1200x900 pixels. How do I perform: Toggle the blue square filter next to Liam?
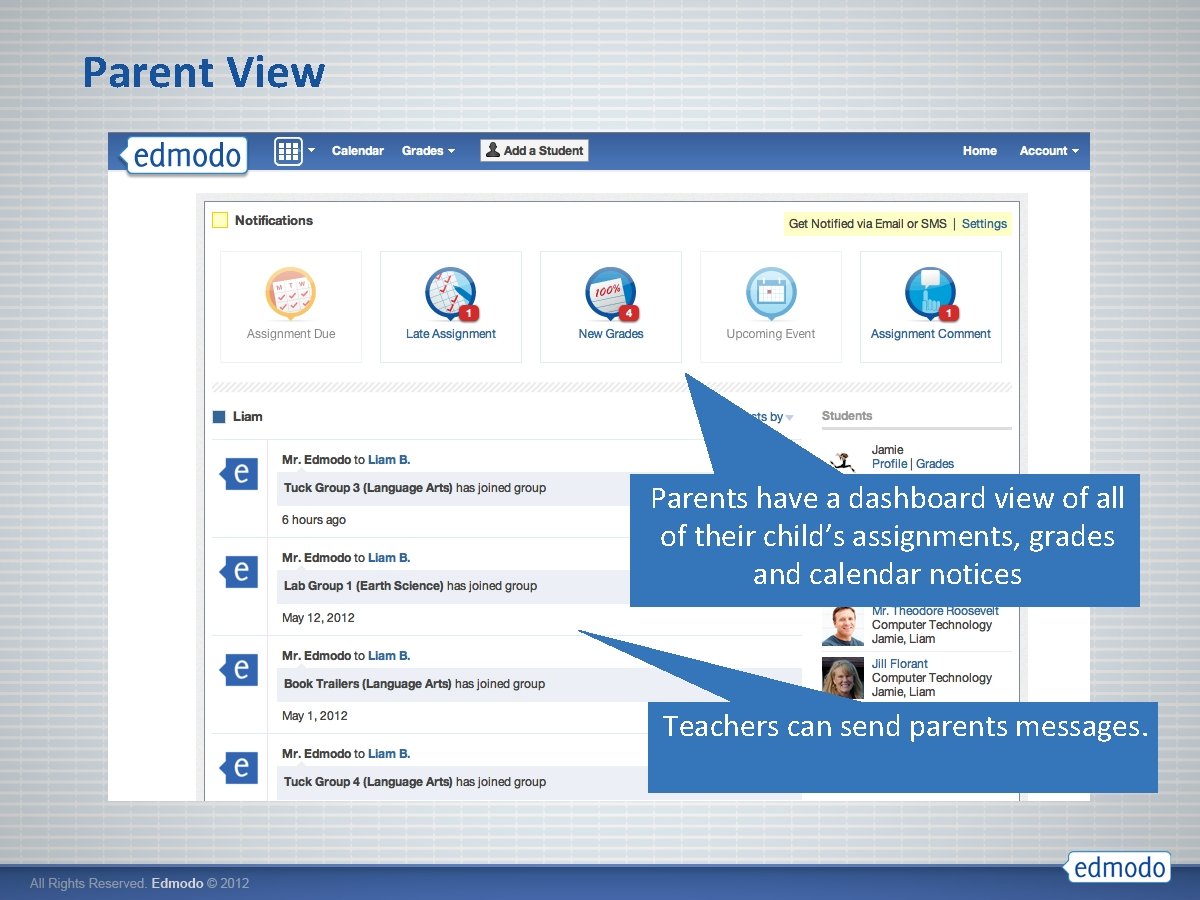(x=218, y=416)
